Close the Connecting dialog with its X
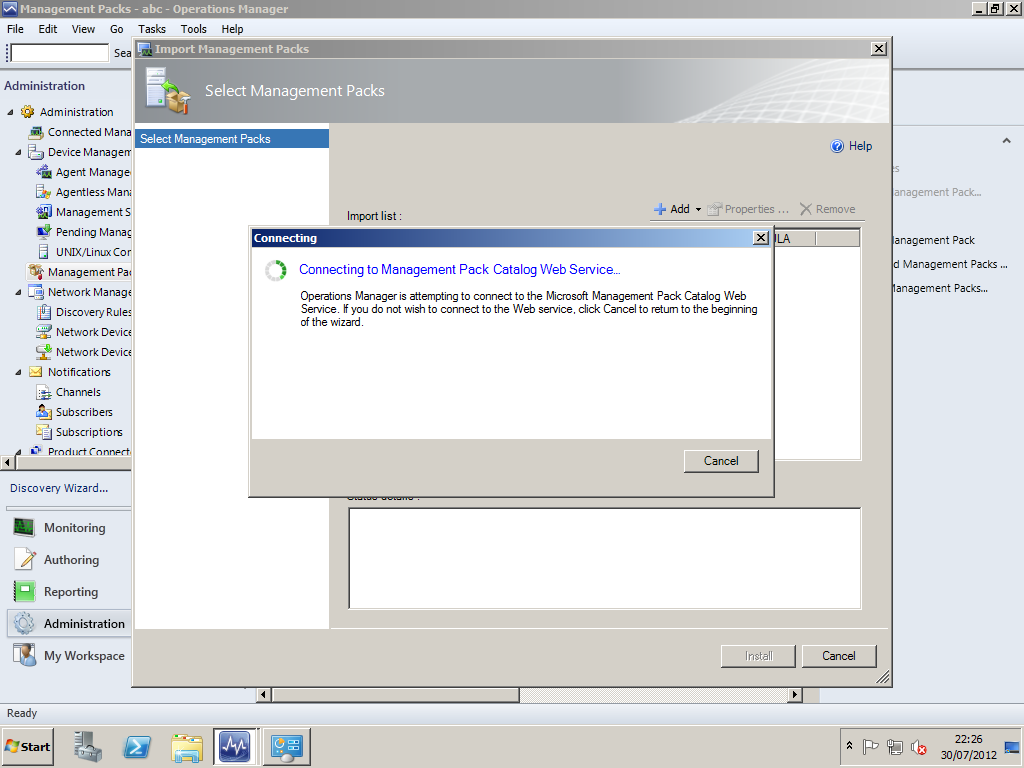 (761, 238)
